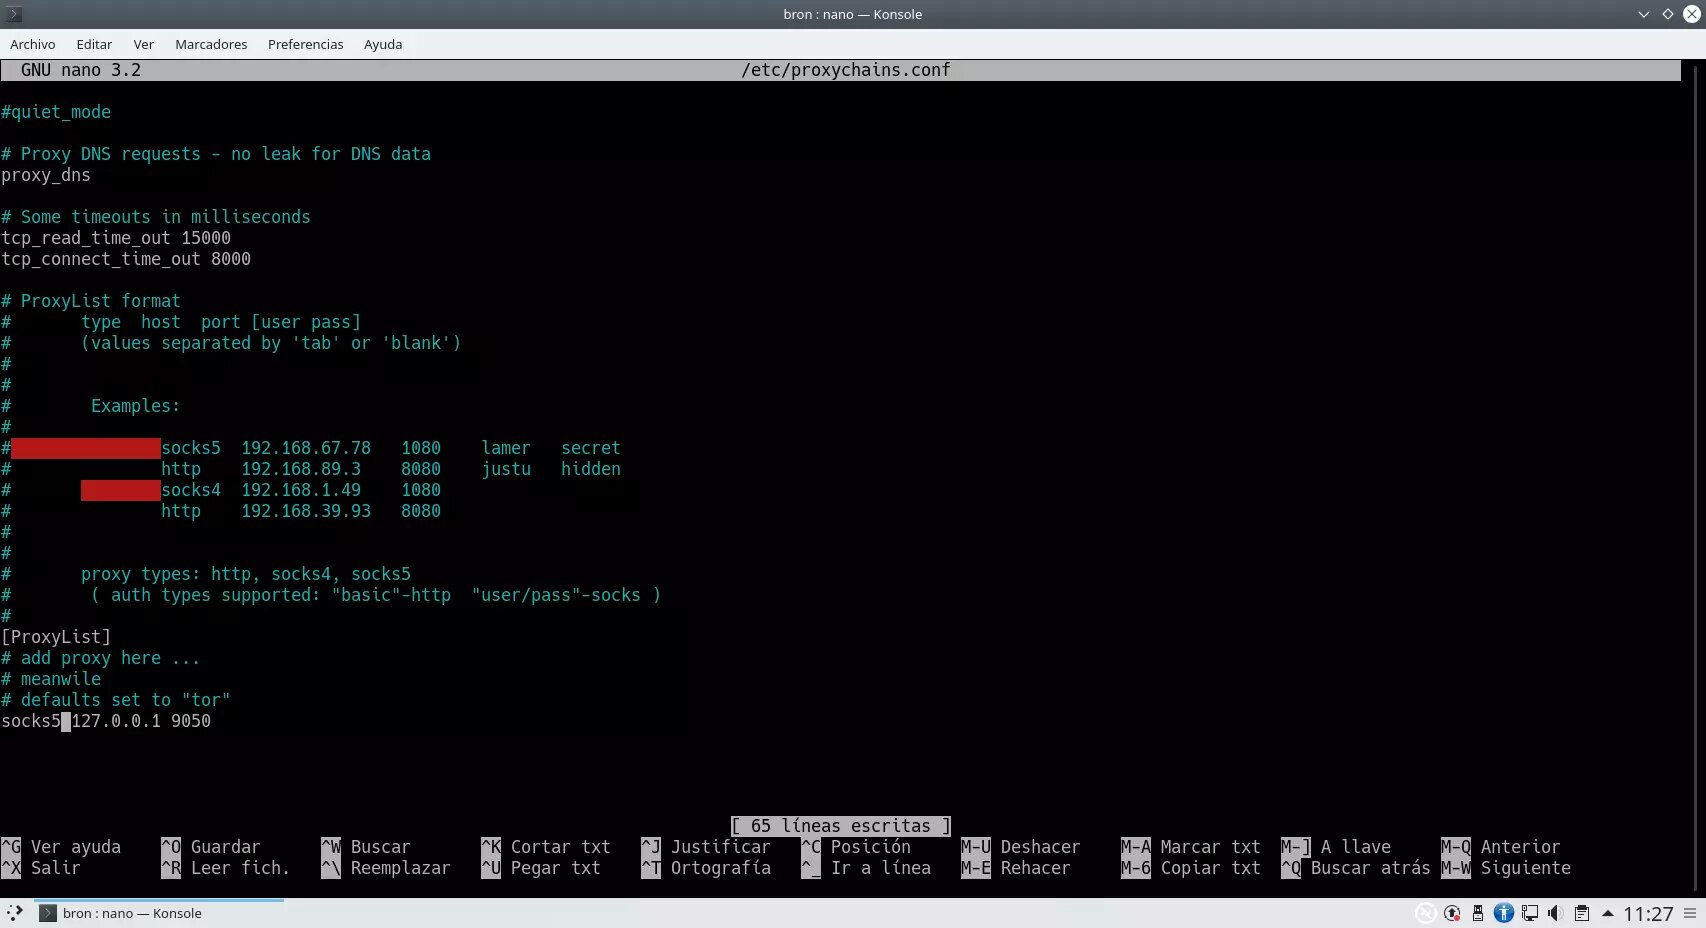Open the Preferencias menu
1706x928 pixels.
pos(305,44)
